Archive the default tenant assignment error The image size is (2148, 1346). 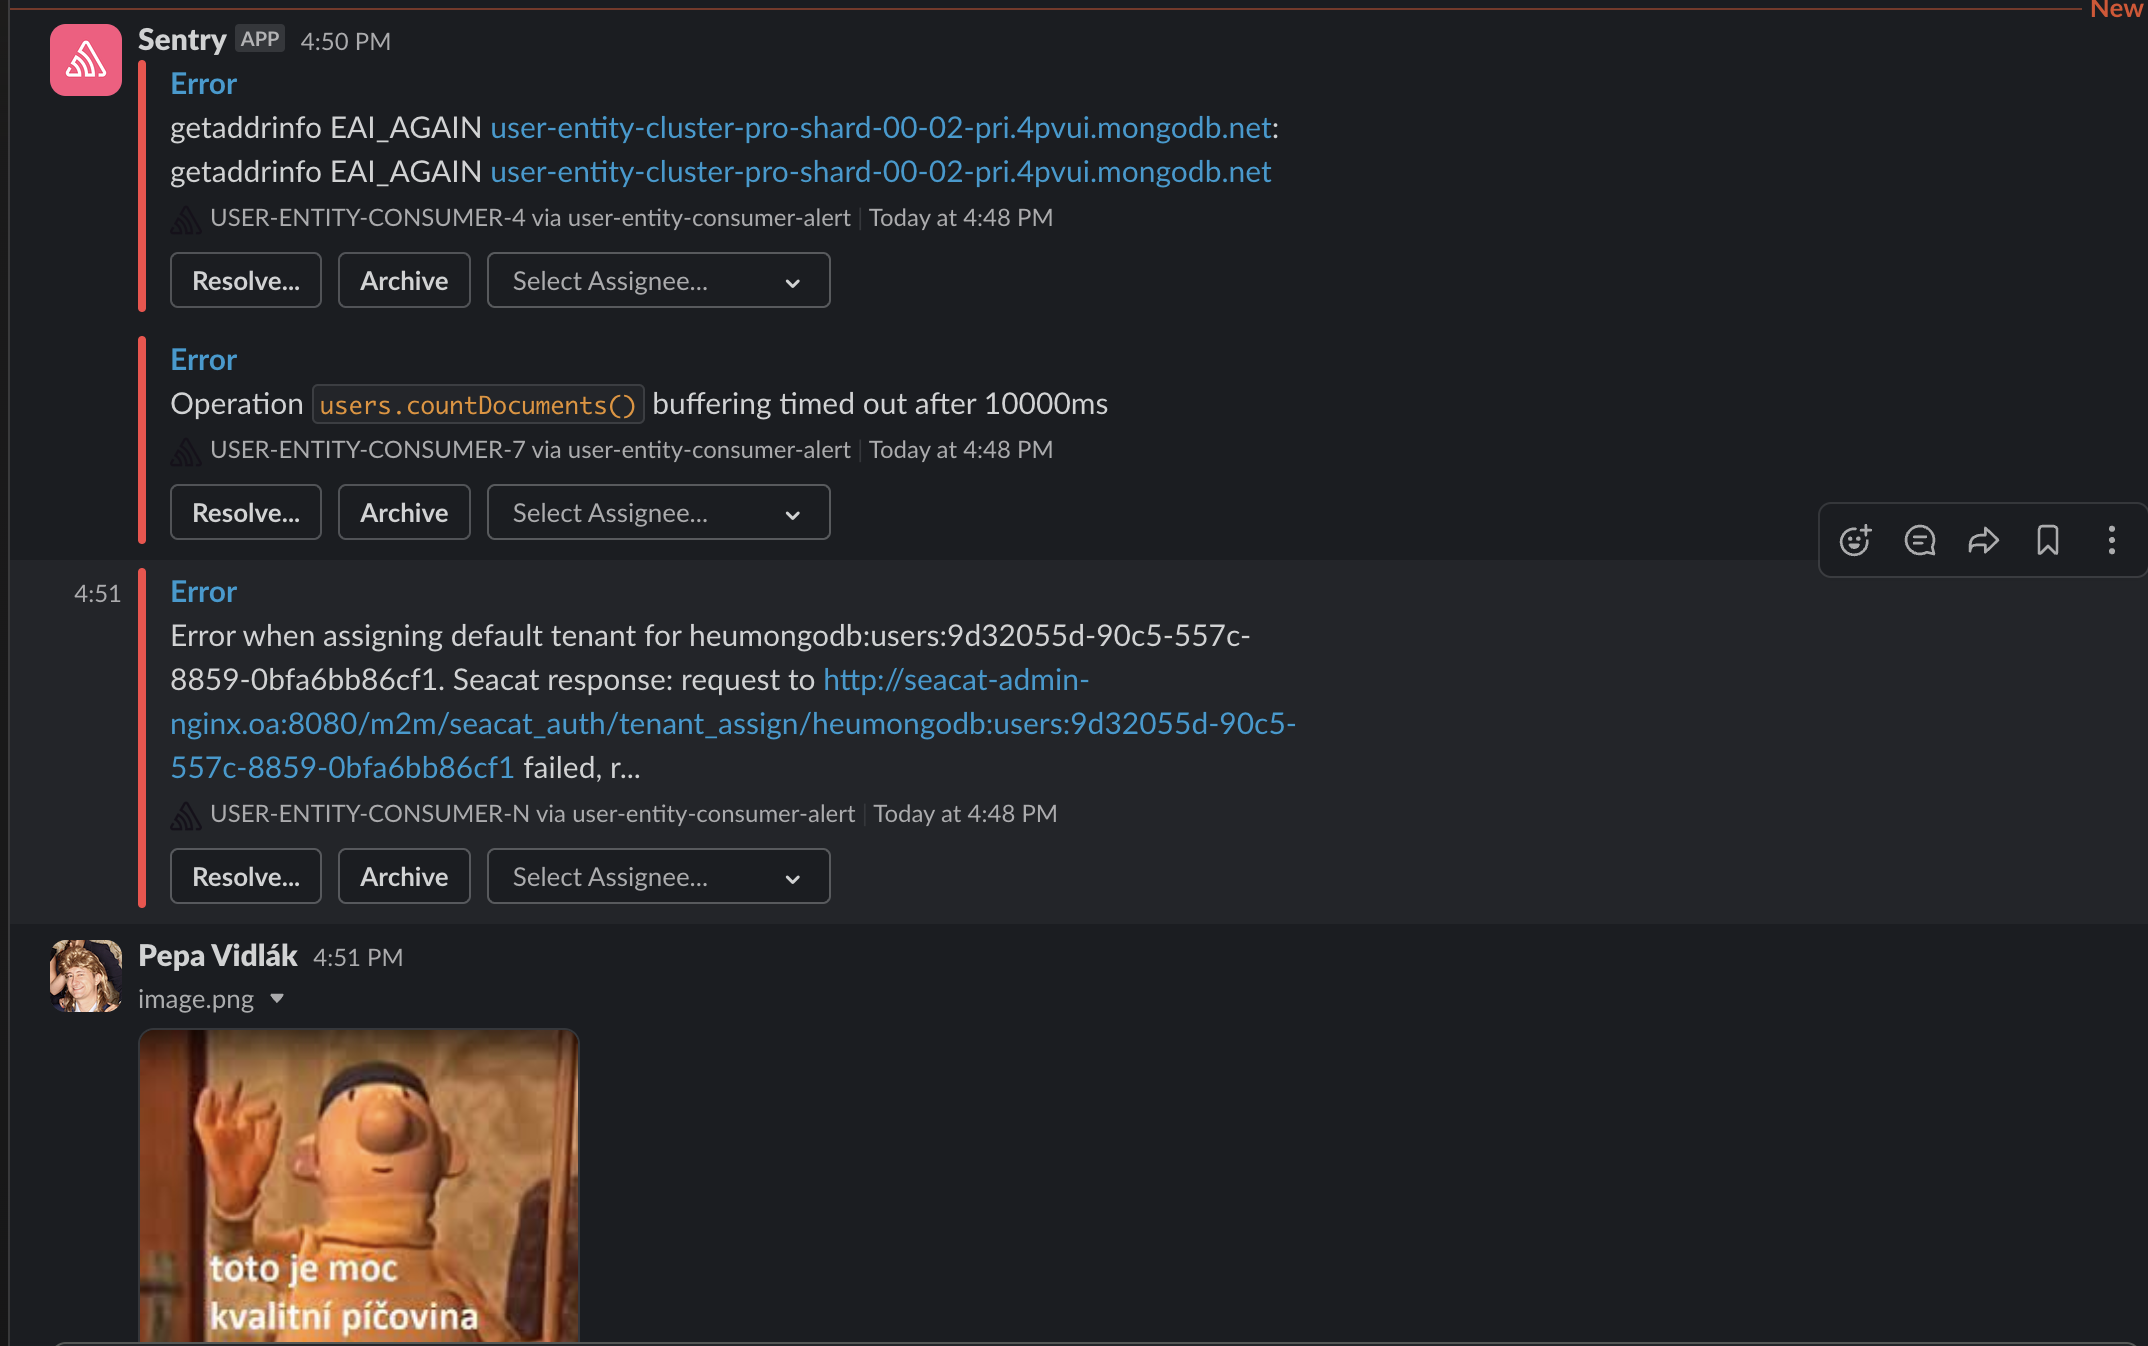(404, 877)
